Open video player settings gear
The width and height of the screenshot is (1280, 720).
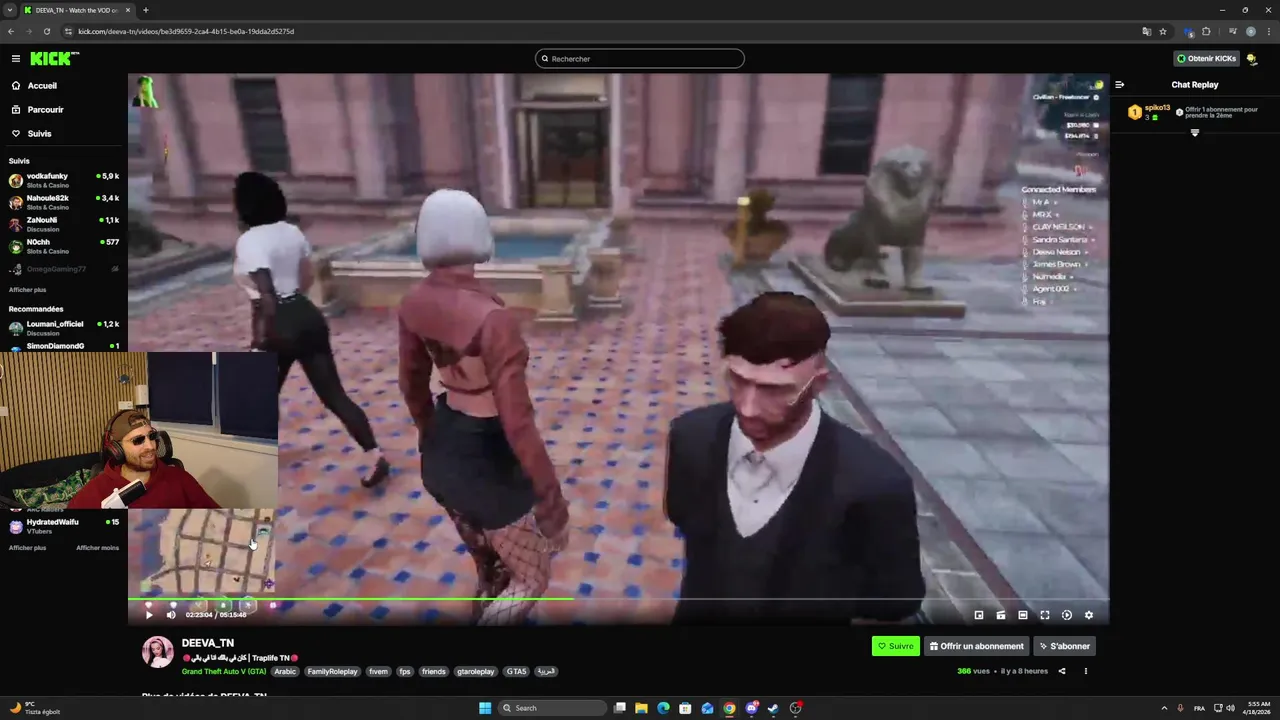pyautogui.click(x=1089, y=615)
